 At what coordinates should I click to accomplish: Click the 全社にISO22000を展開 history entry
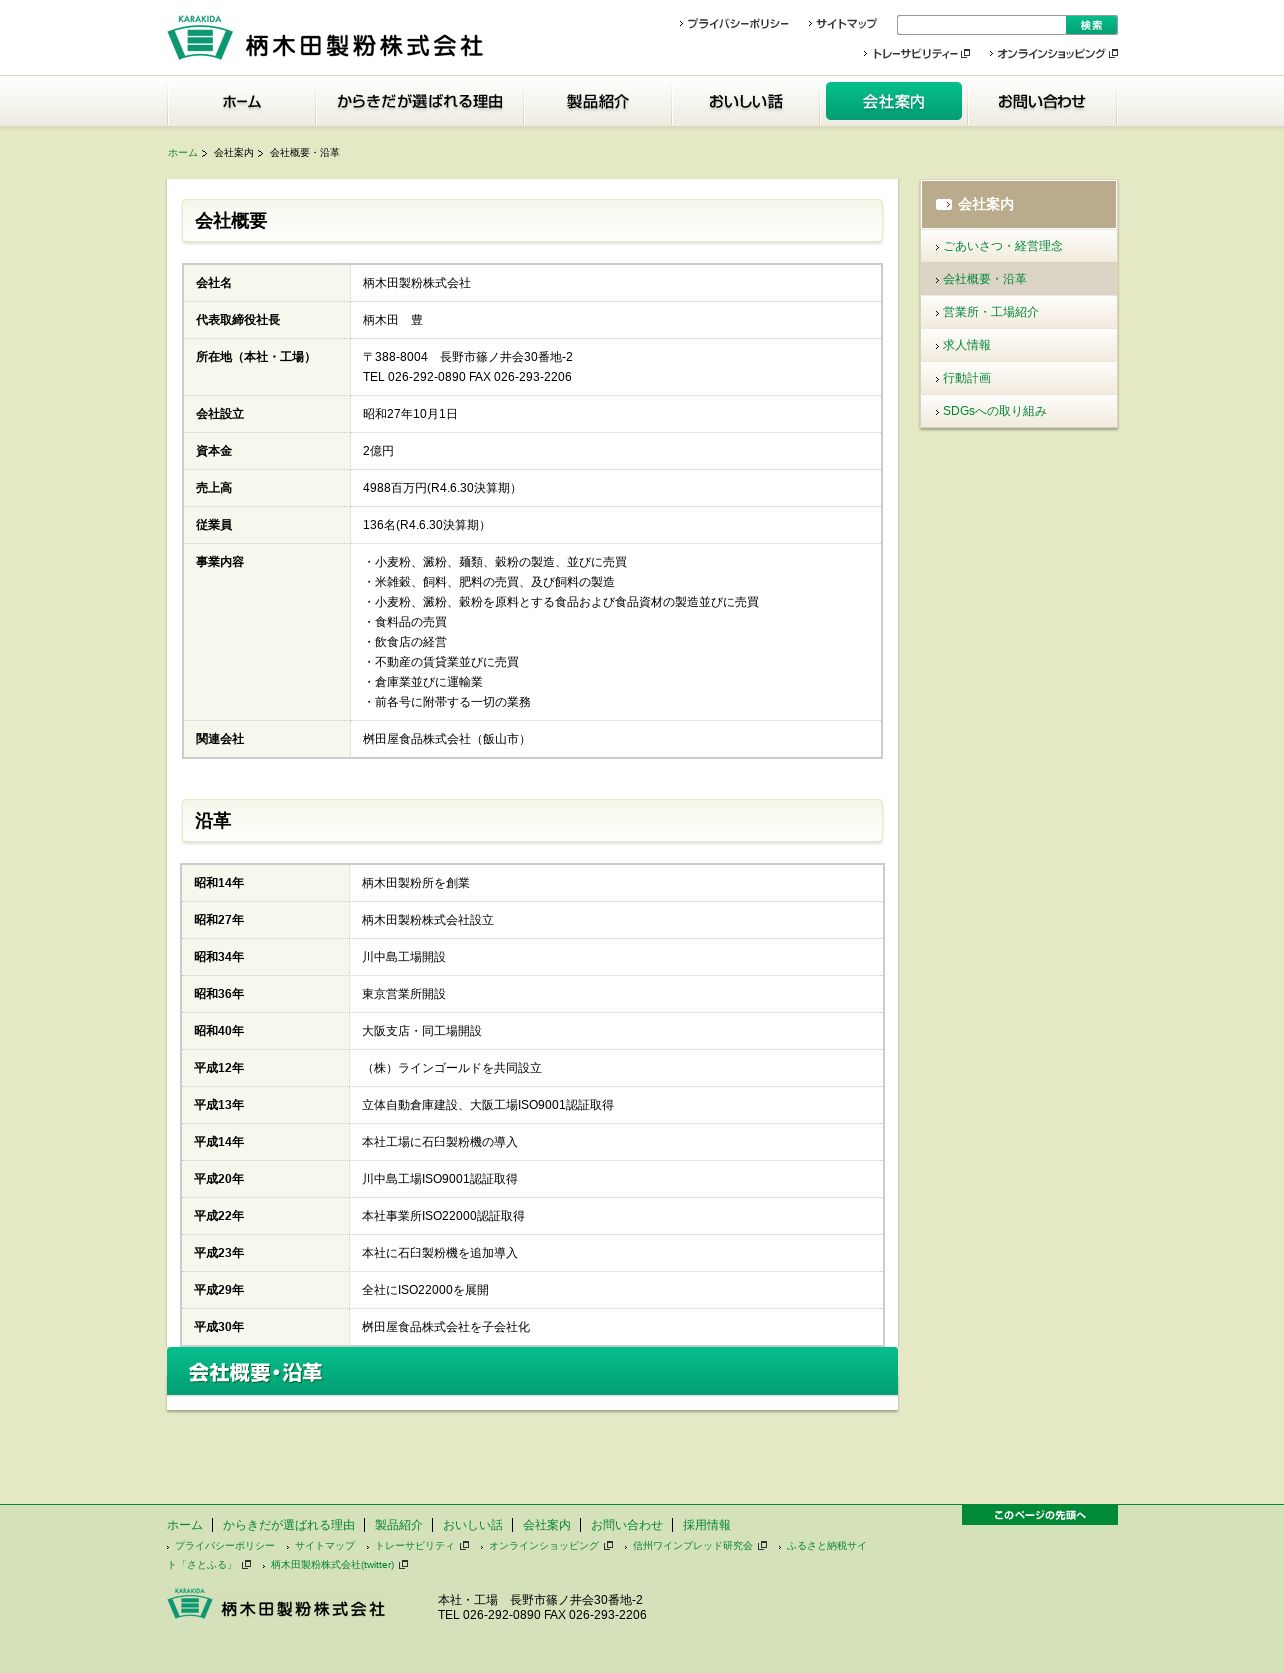click(x=425, y=1290)
